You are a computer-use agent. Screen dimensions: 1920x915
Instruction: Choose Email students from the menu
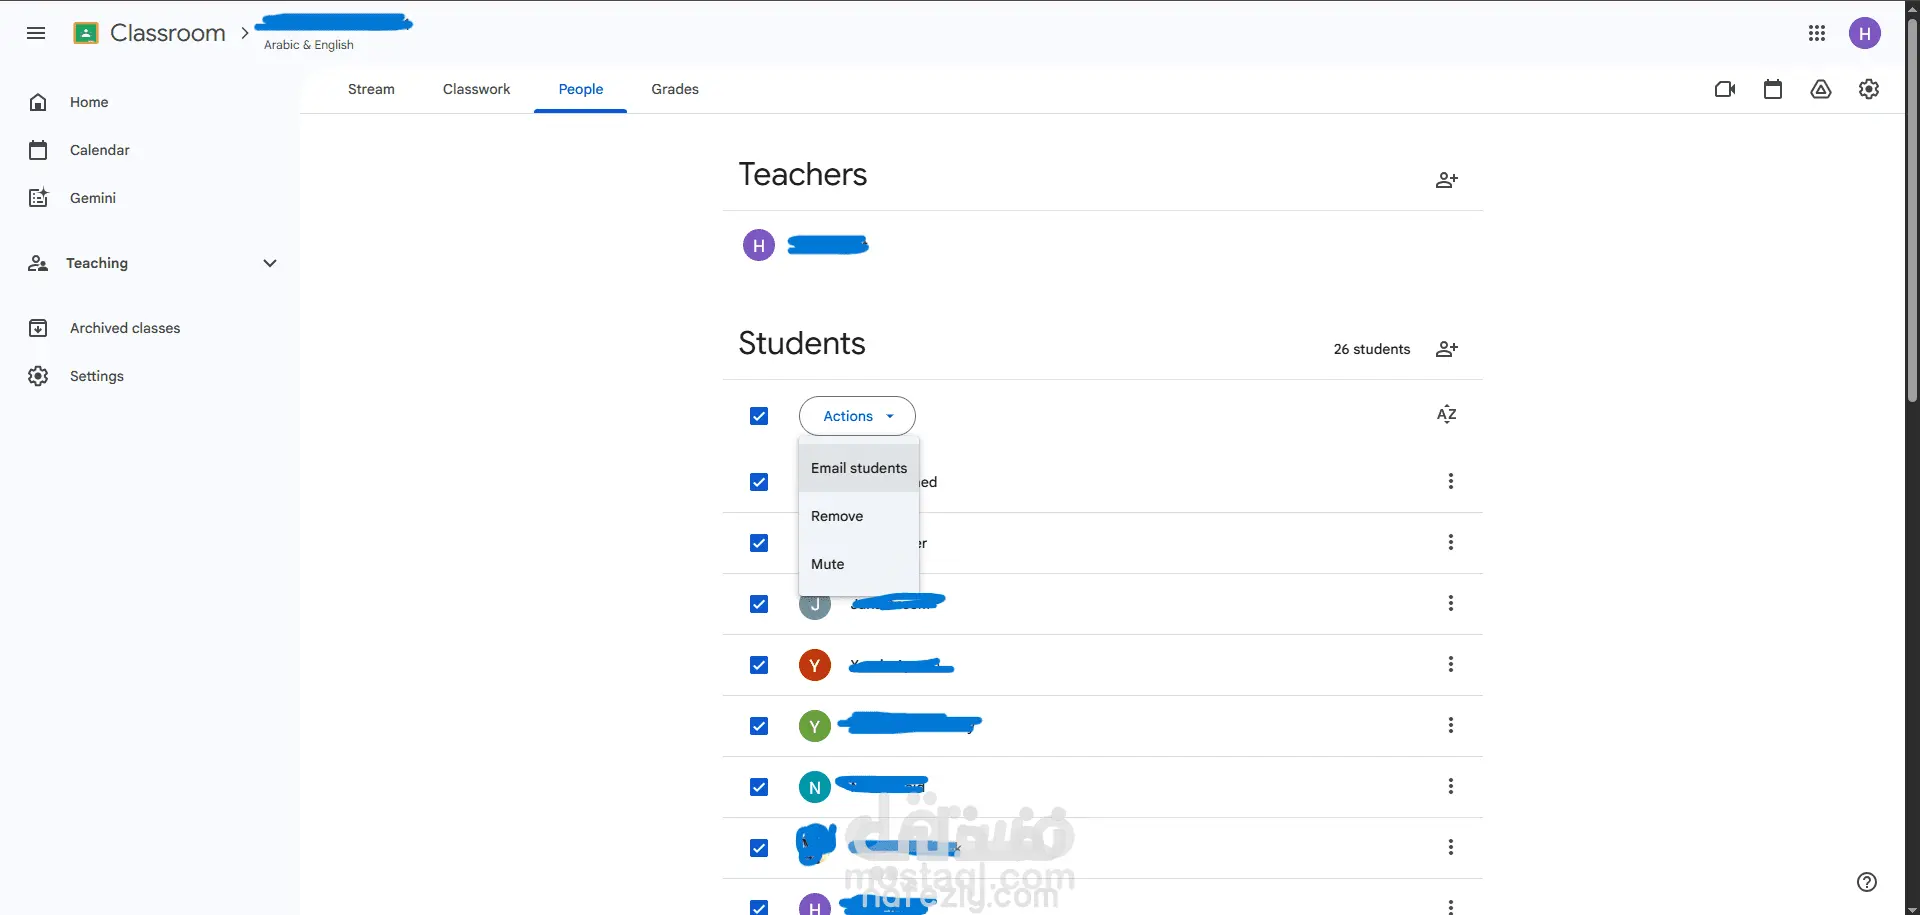coord(859,468)
